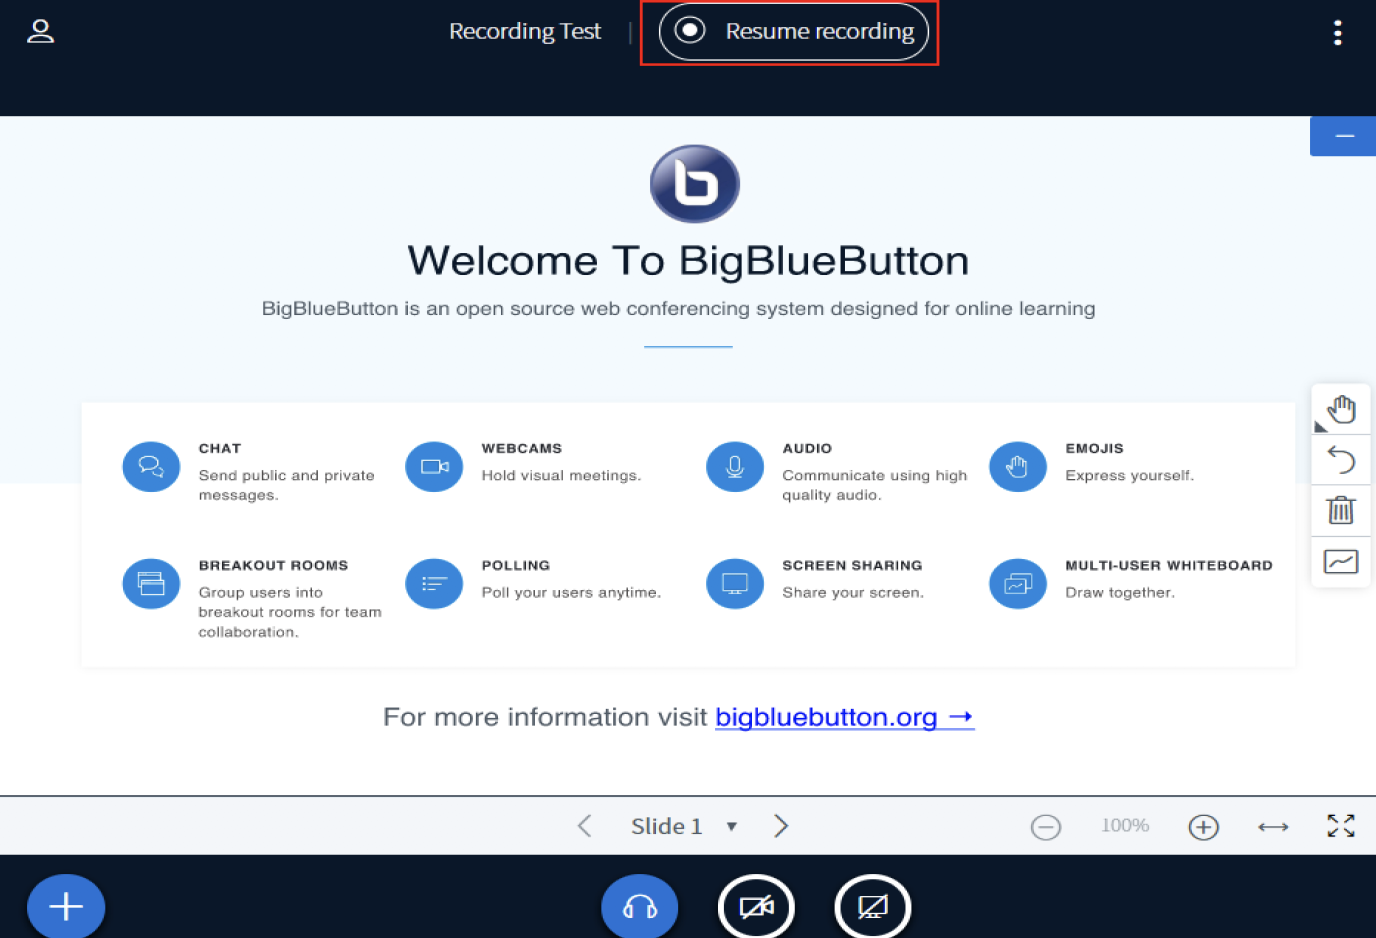Click the 'Draw together.' text
1376x938 pixels.
pos(1120,592)
